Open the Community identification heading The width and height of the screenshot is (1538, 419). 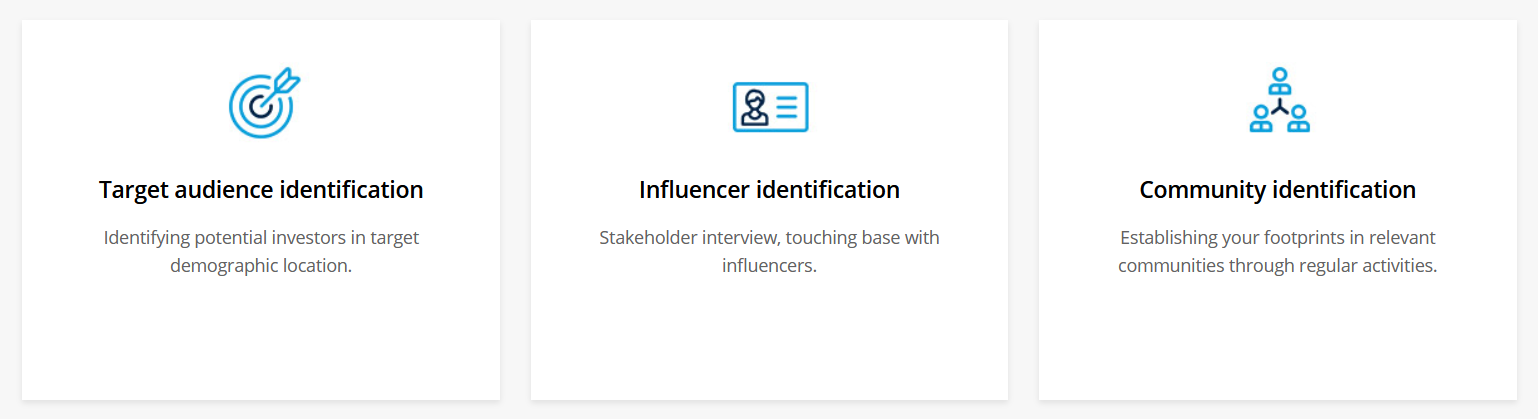tap(1277, 189)
